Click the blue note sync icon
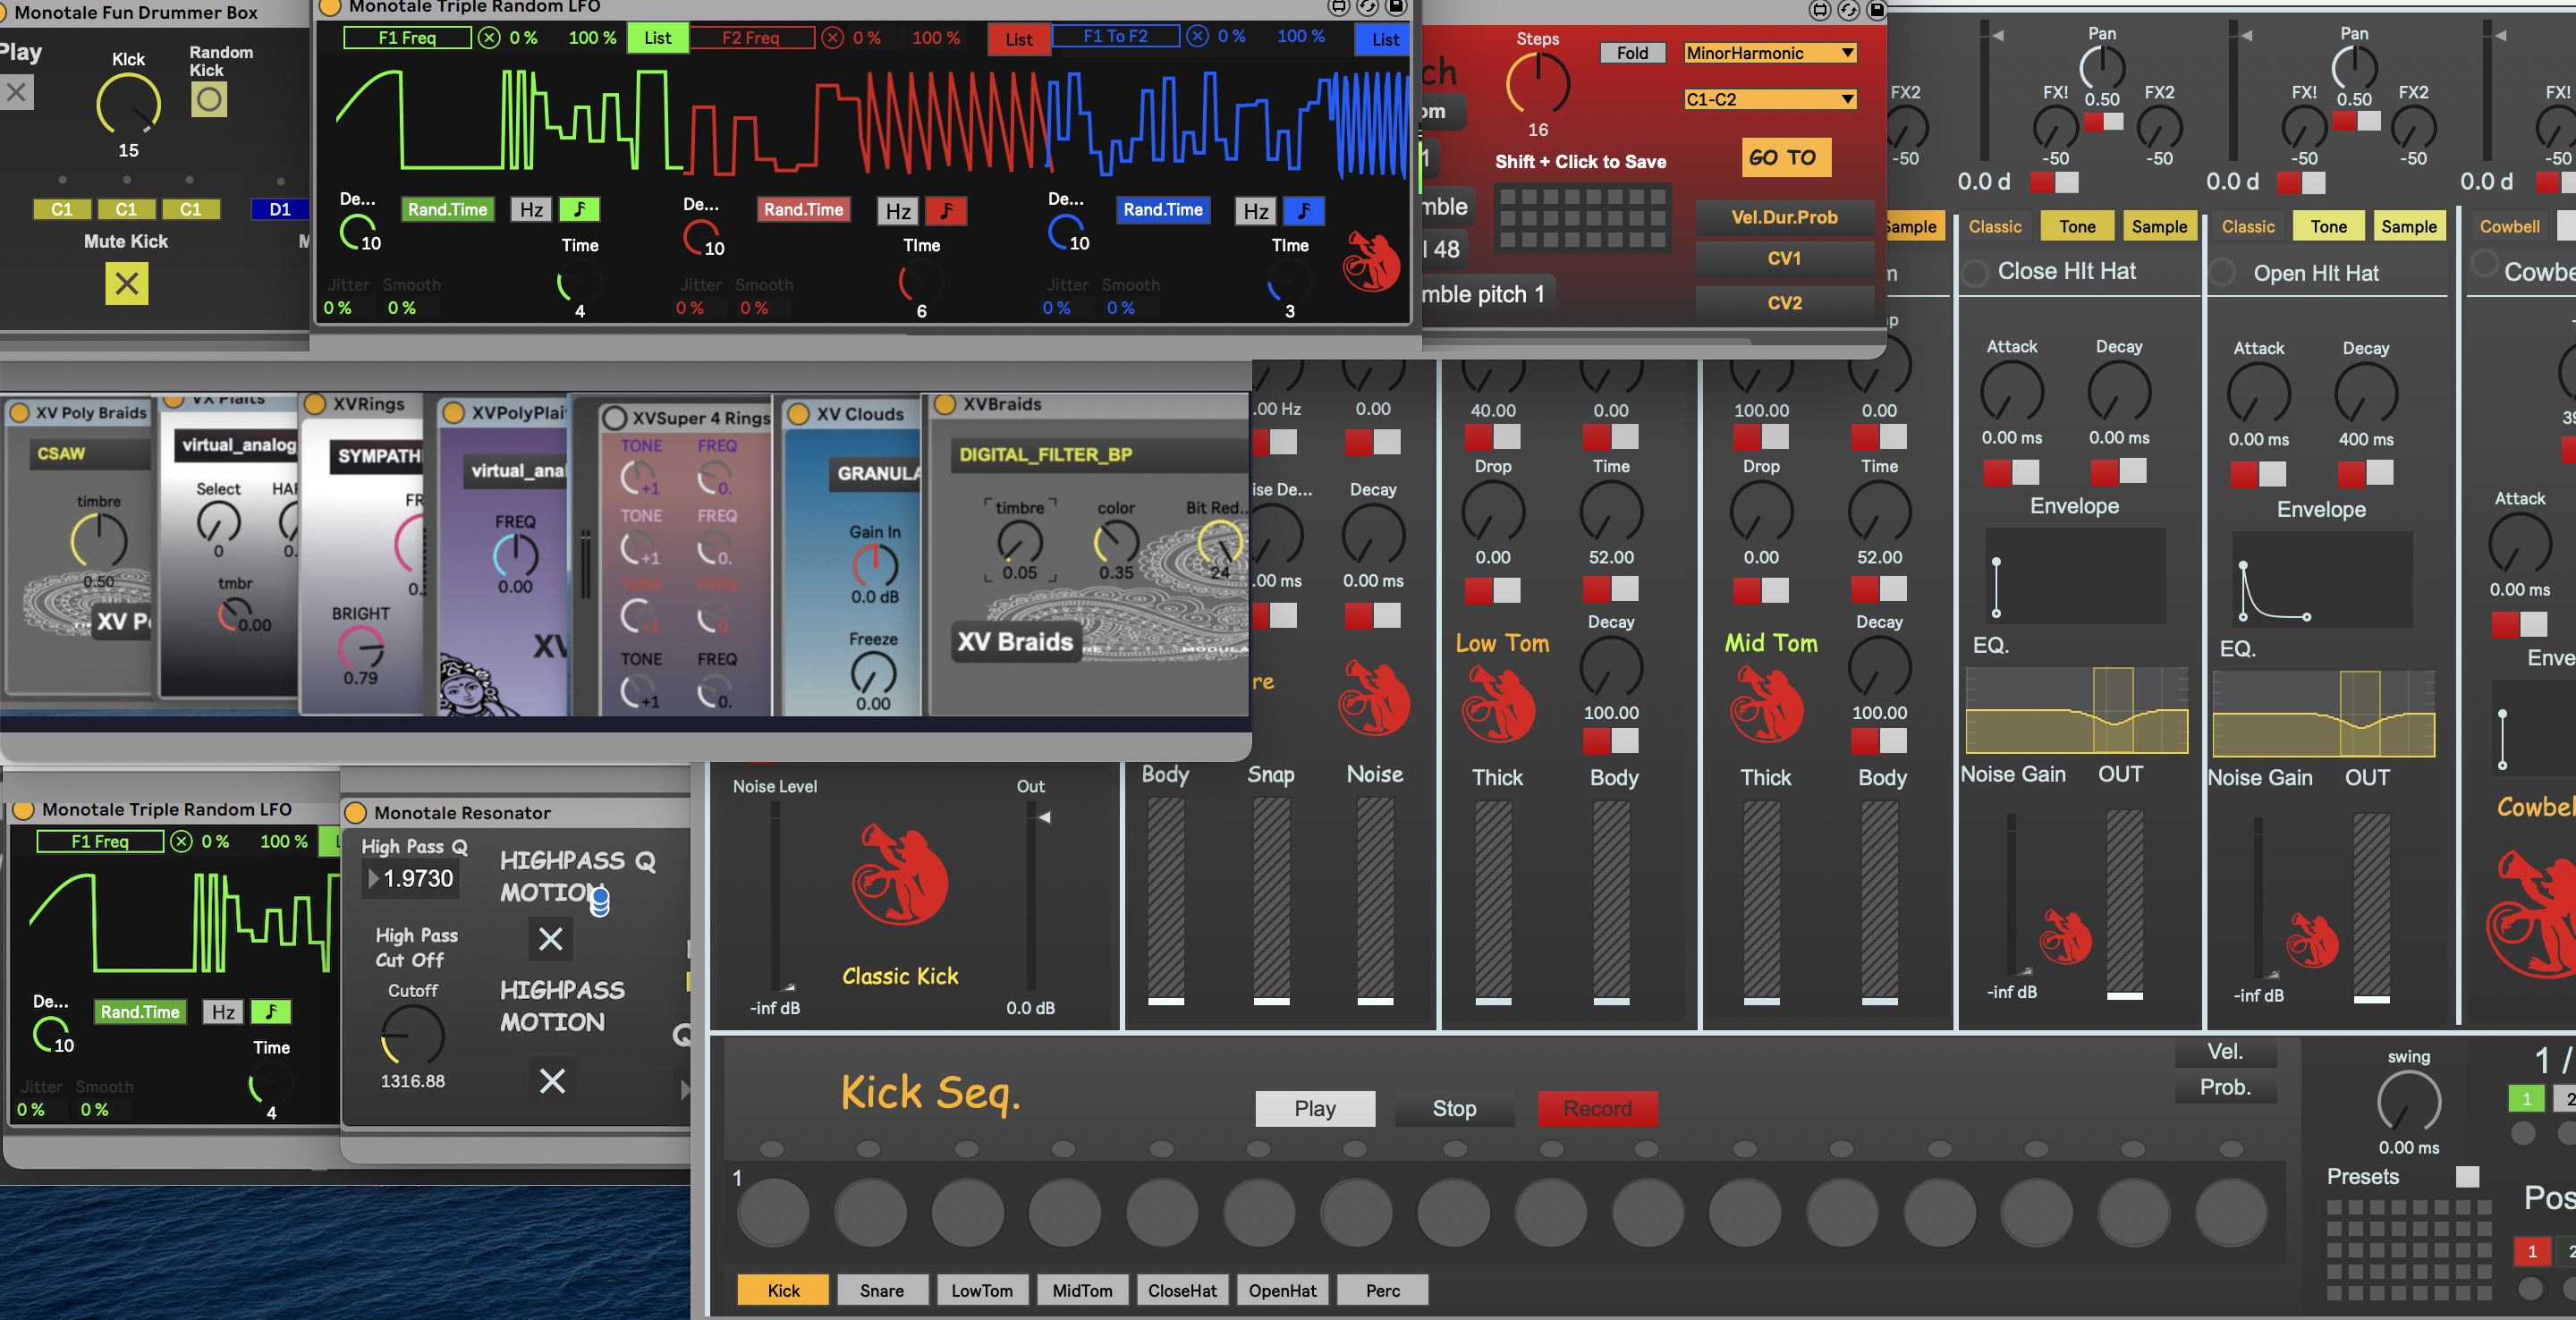 [1303, 211]
